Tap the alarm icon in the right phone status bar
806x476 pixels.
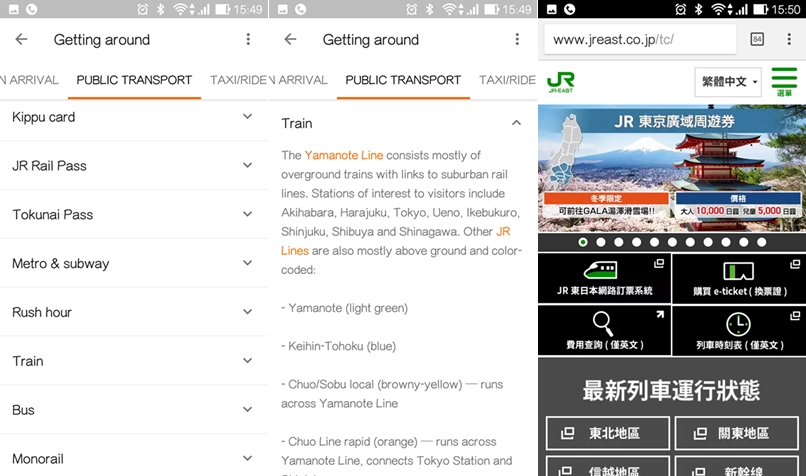coord(680,9)
